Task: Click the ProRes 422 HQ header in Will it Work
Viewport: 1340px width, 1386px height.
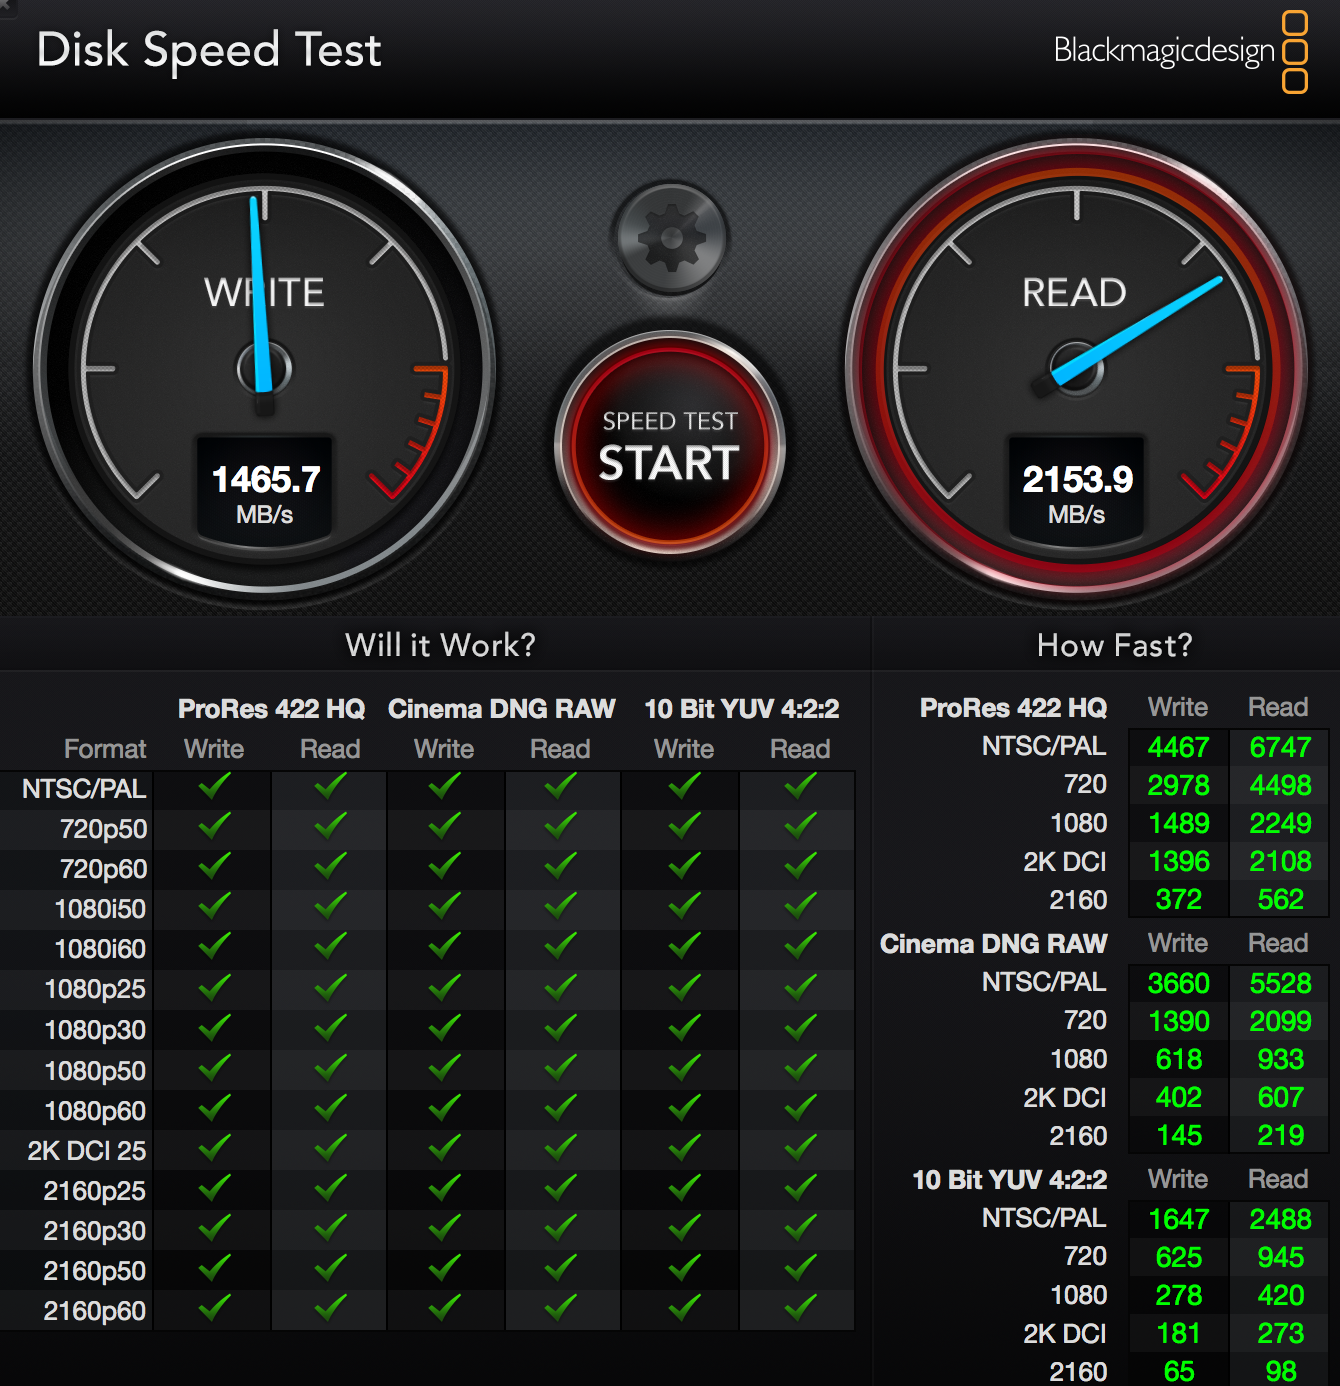Action: (x=271, y=708)
